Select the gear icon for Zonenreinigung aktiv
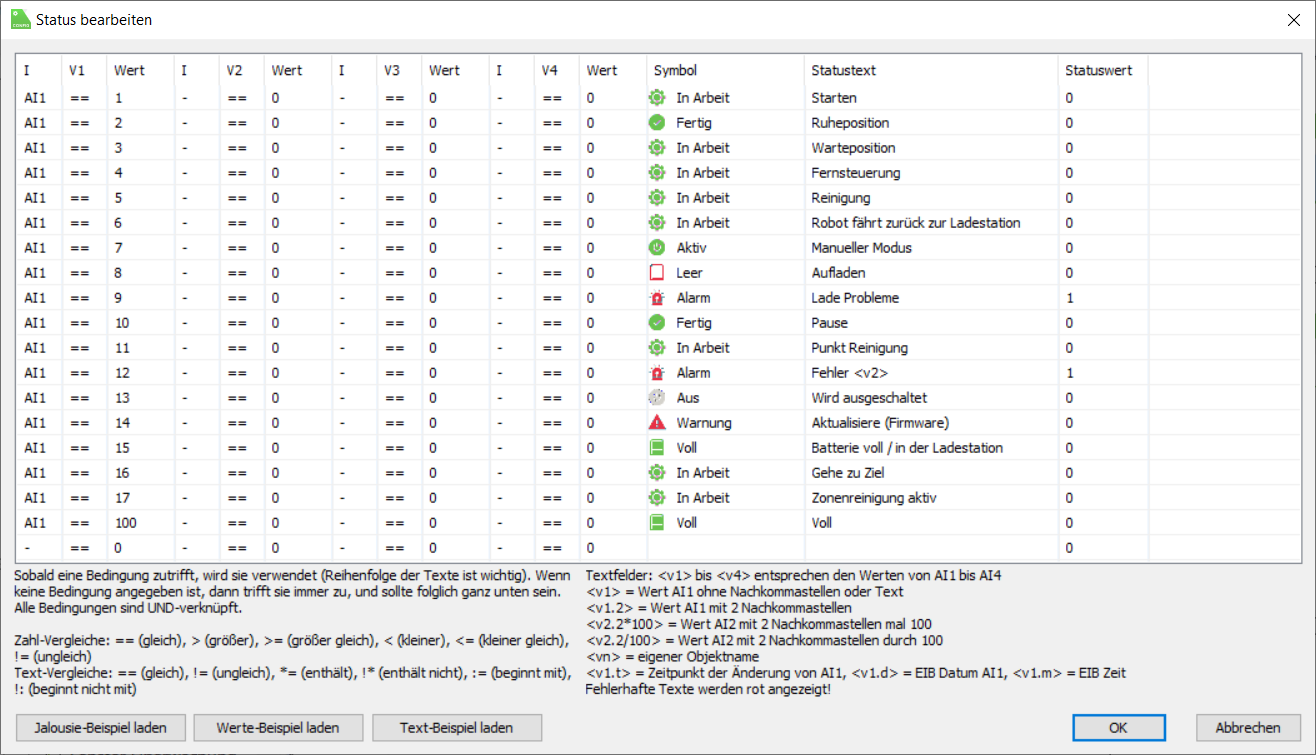 pyautogui.click(x=657, y=498)
